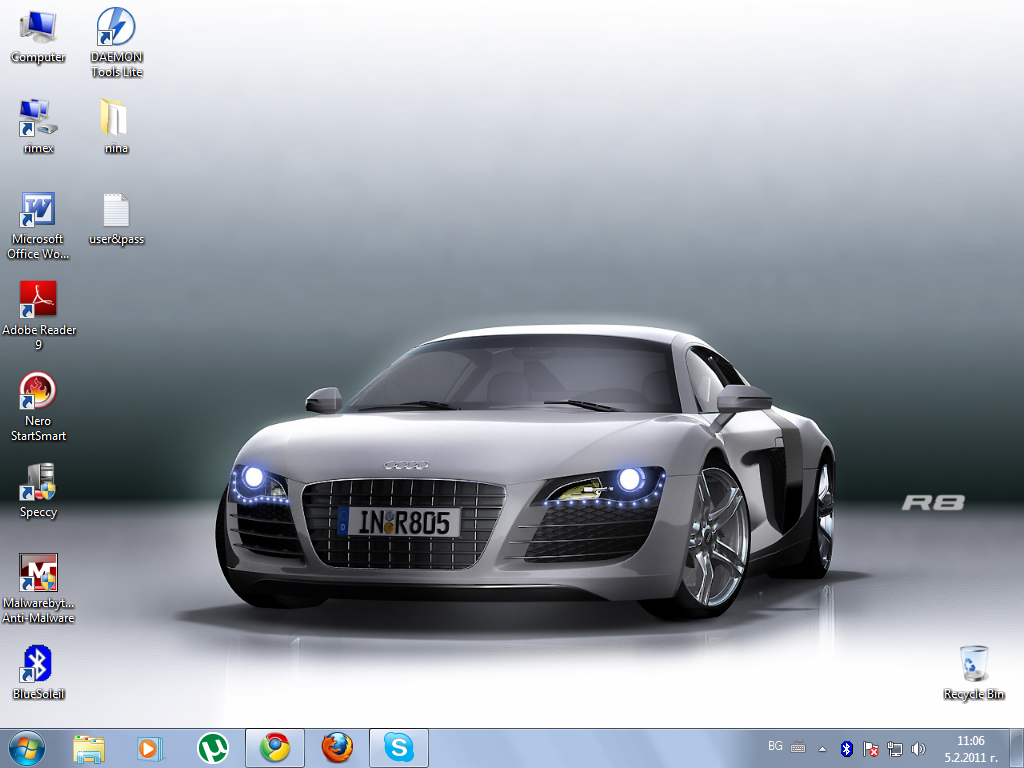Open the network status tray icon
Viewport: 1024px width, 768px height.
click(x=895, y=749)
